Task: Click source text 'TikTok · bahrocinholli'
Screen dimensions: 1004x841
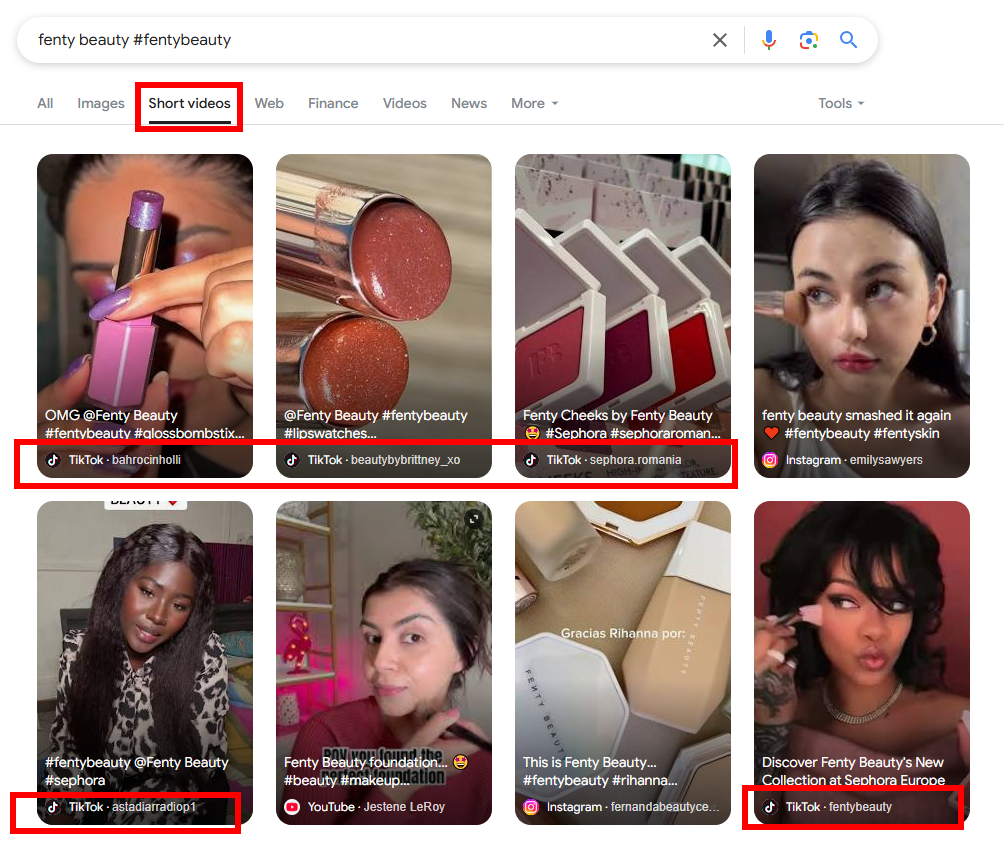Action: click(125, 460)
